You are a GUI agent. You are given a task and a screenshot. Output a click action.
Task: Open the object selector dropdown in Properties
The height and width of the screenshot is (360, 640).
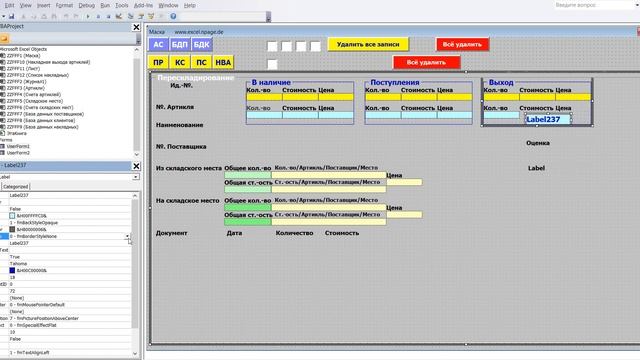[x=136, y=177]
